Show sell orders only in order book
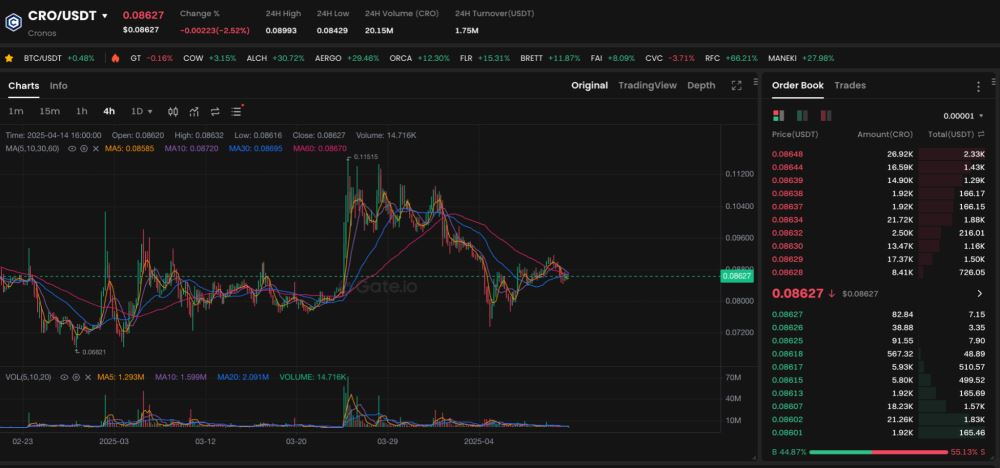This screenshot has height=468, width=1000. 800,116
